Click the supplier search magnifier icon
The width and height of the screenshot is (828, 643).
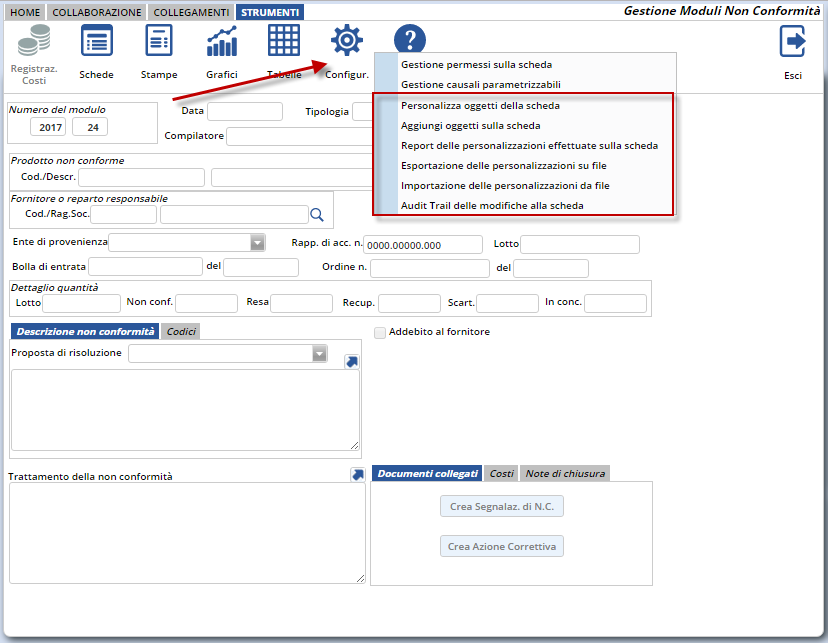(317, 214)
